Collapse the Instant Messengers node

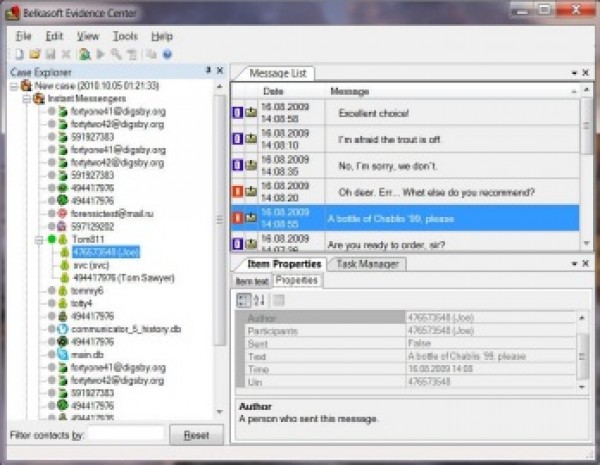coord(26,100)
